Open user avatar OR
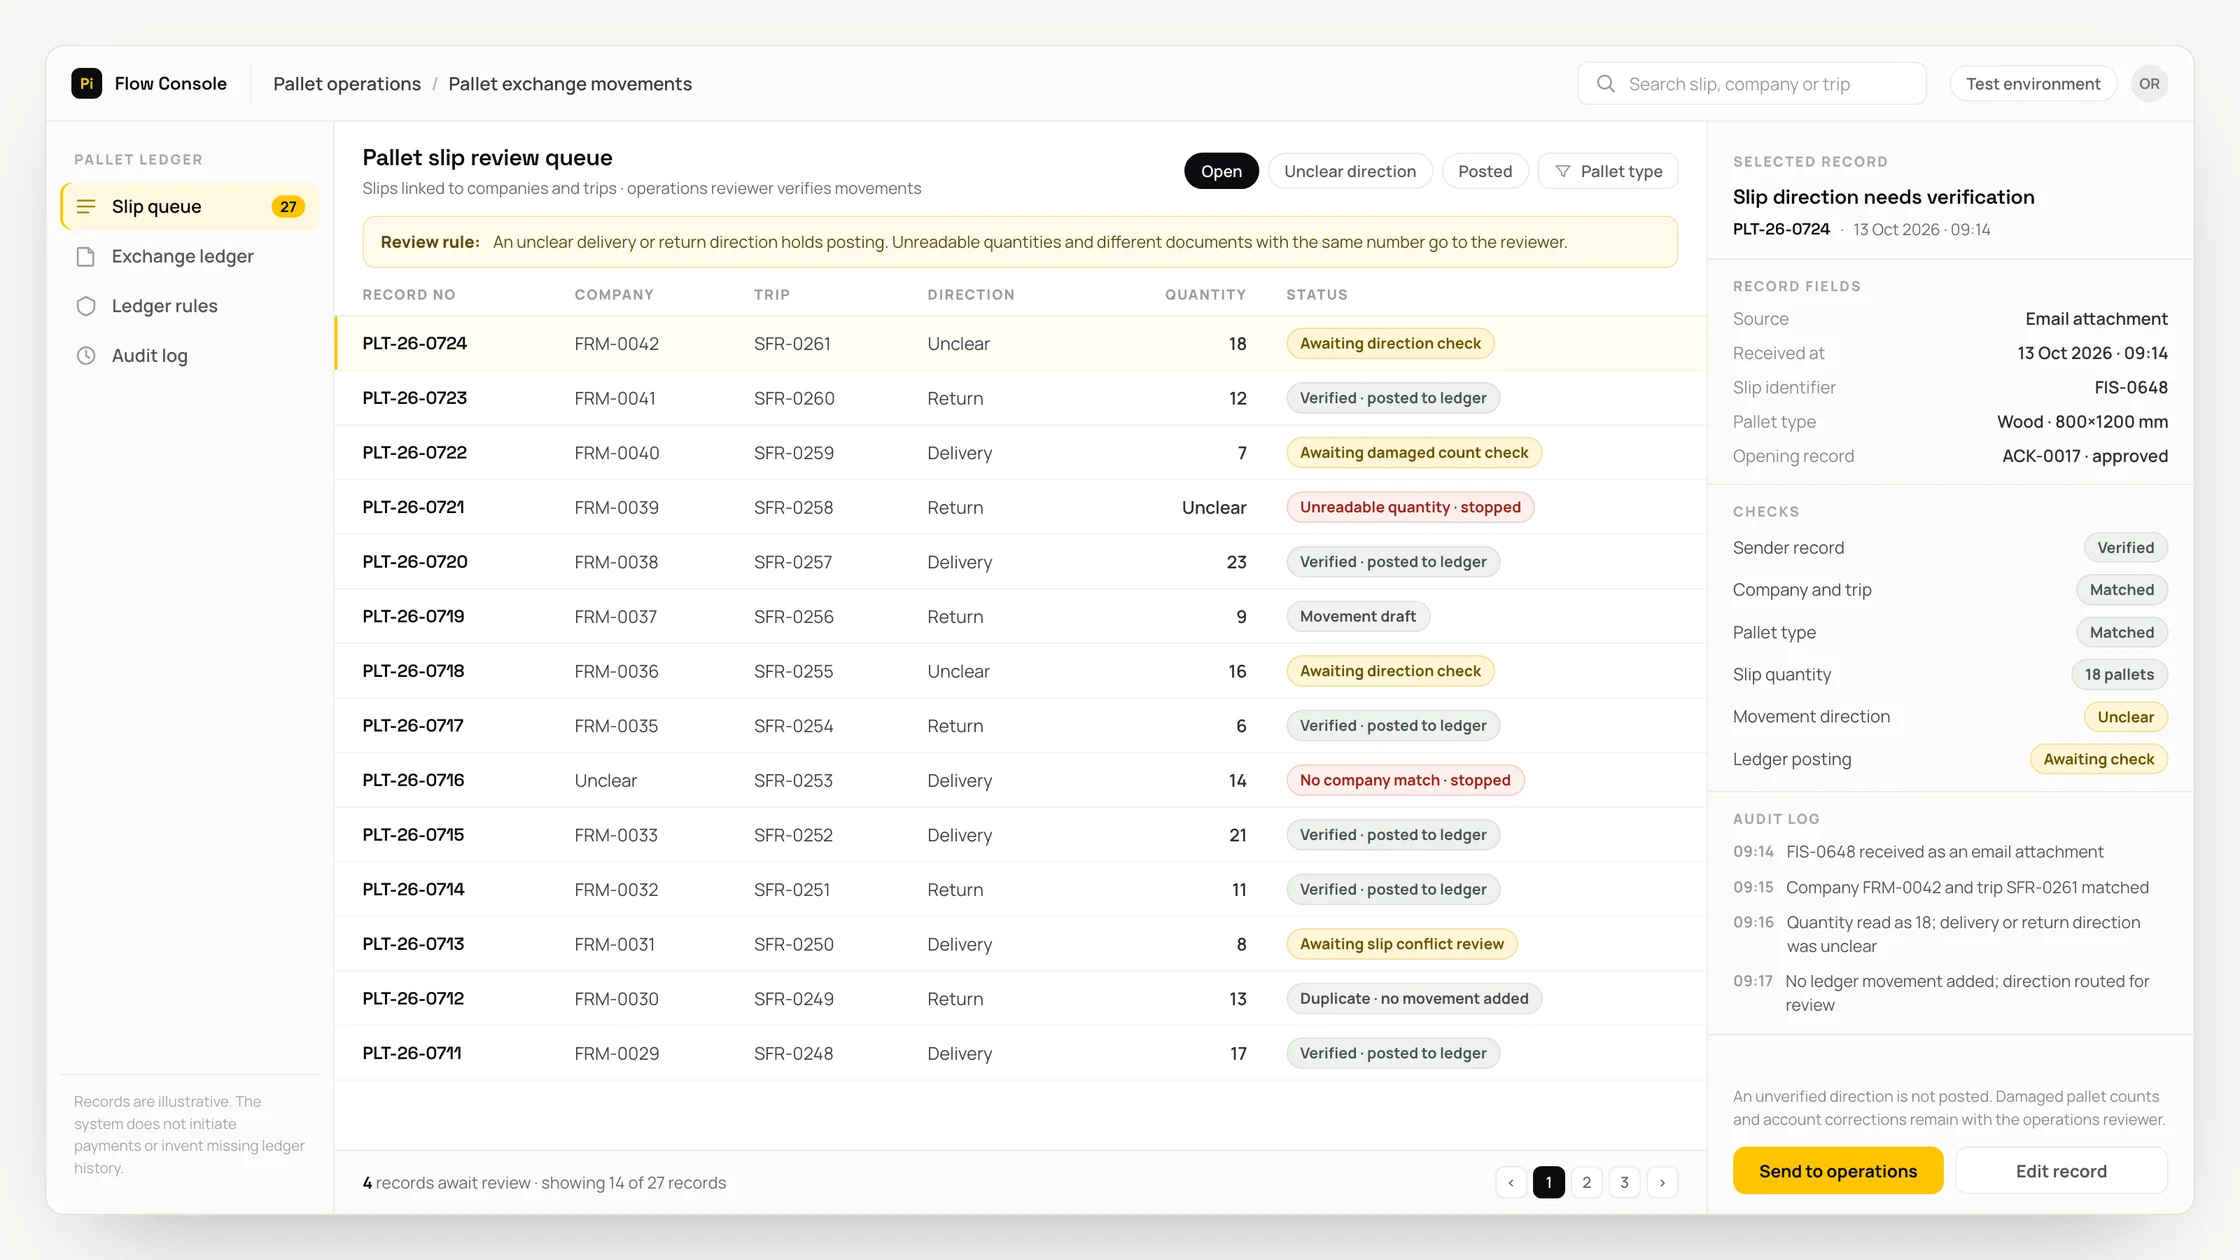Image resolution: width=2240 pixels, height=1260 pixels. coord(2149,84)
